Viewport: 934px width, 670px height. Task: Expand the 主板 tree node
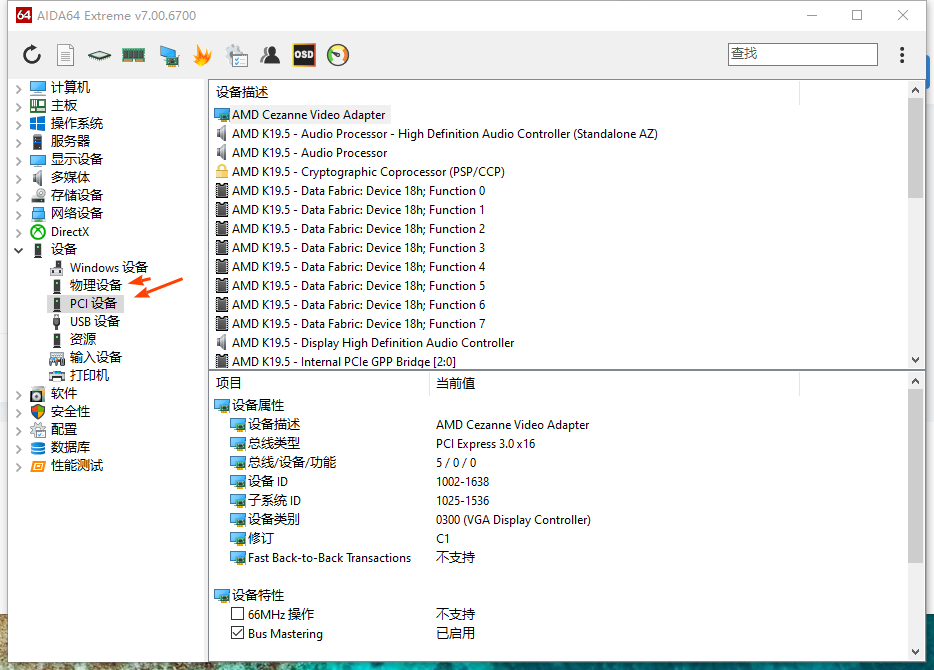[18, 107]
